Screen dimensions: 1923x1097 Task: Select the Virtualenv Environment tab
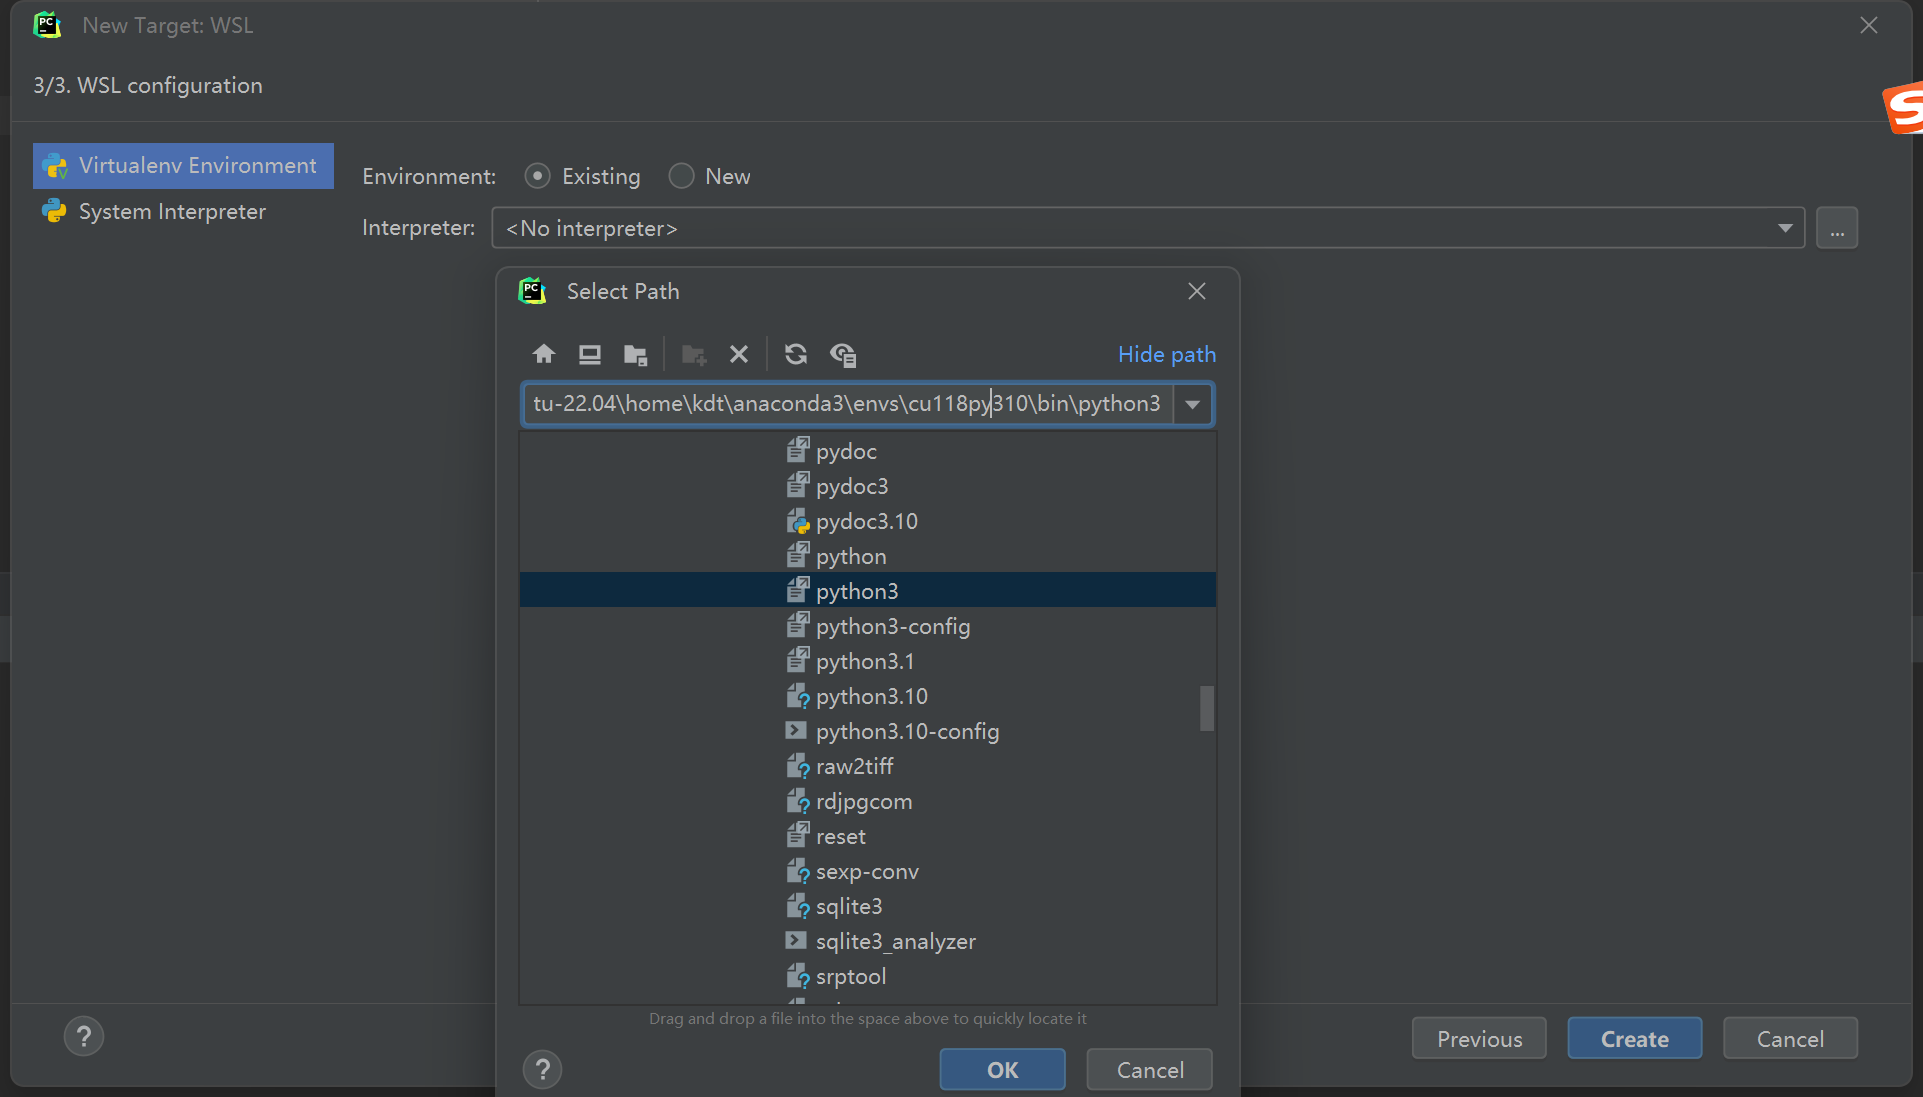pos(183,166)
